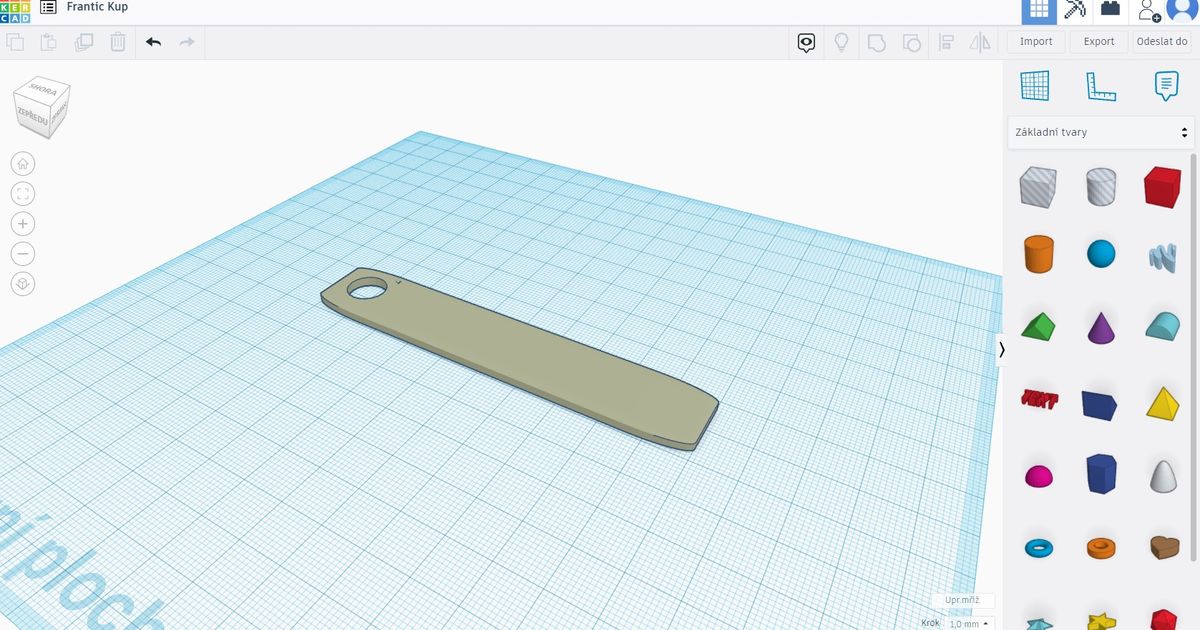Collapse the shapes panel with the chevron
The height and width of the screenshot is (630, 1200).
(1002, 348)
